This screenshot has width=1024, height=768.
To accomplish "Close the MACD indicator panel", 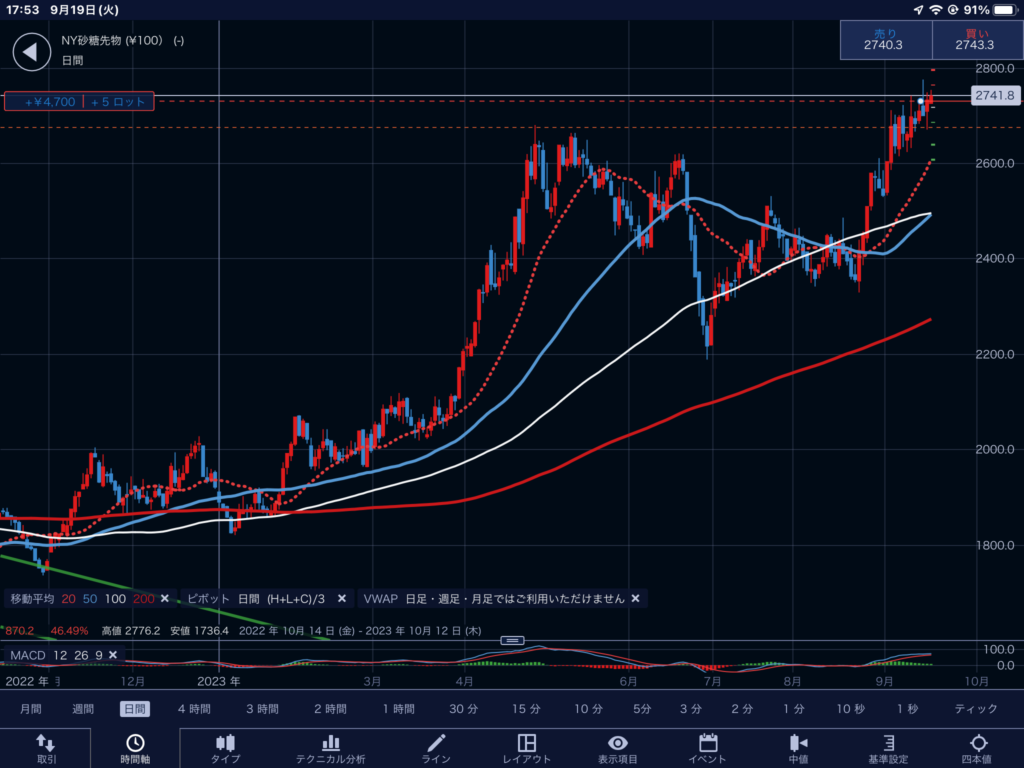I will 113,655.
